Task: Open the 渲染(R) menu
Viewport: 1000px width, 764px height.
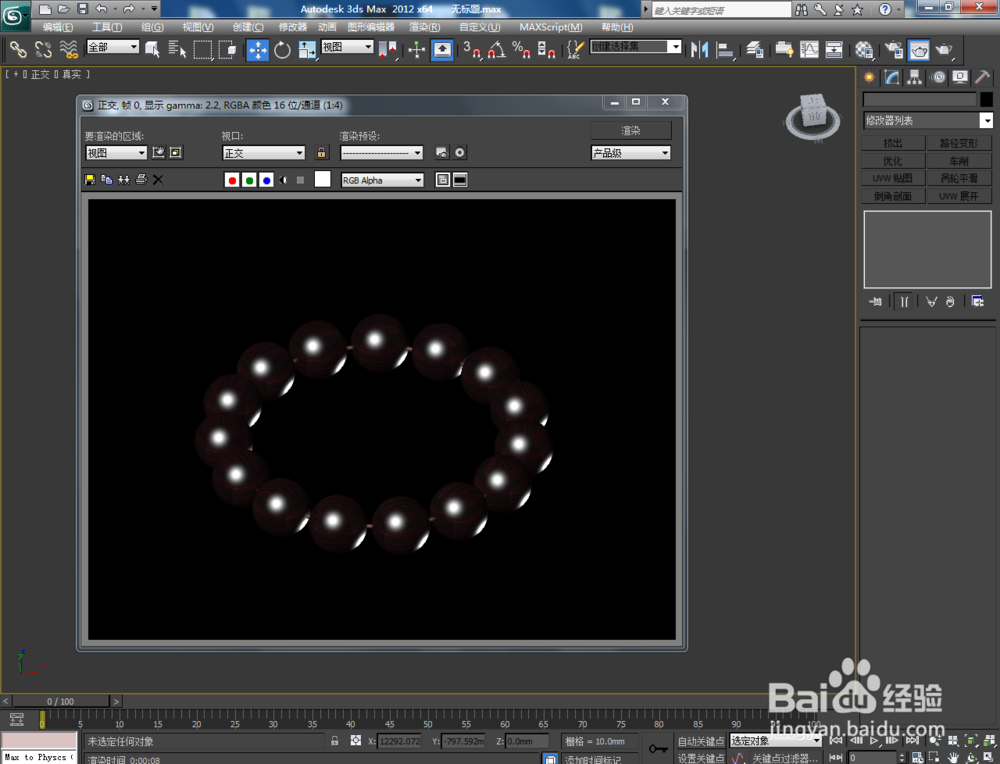Action: pyautogui.click(x=424, y=27)
